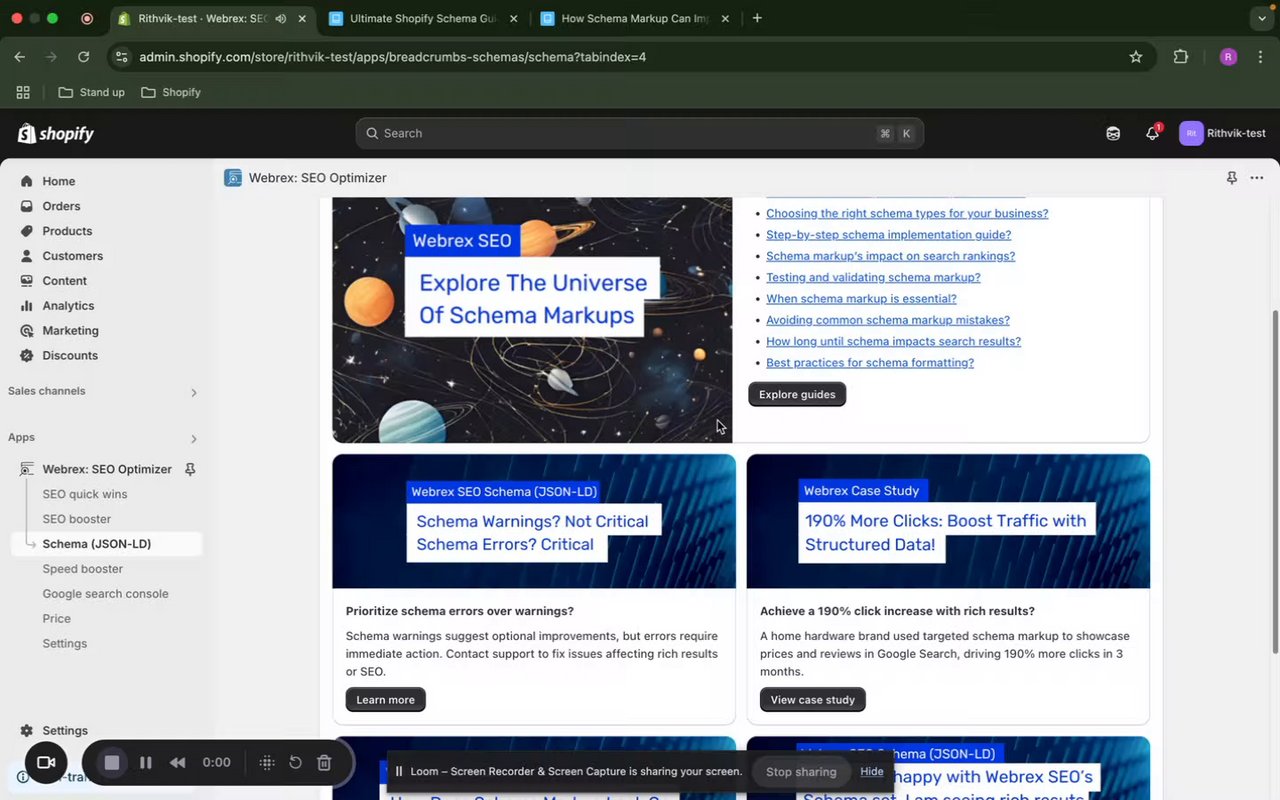Click the Explore The Universe banner image
1280x800 pixels.
[x=533, y=319]
